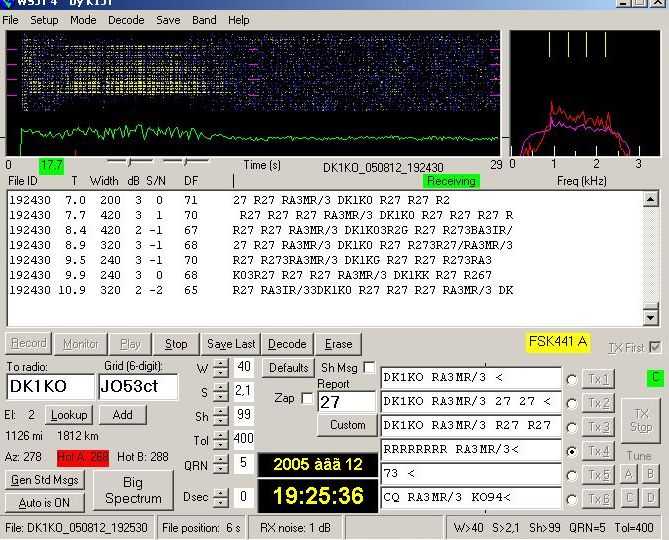Click the Stop button

point(176,344)
